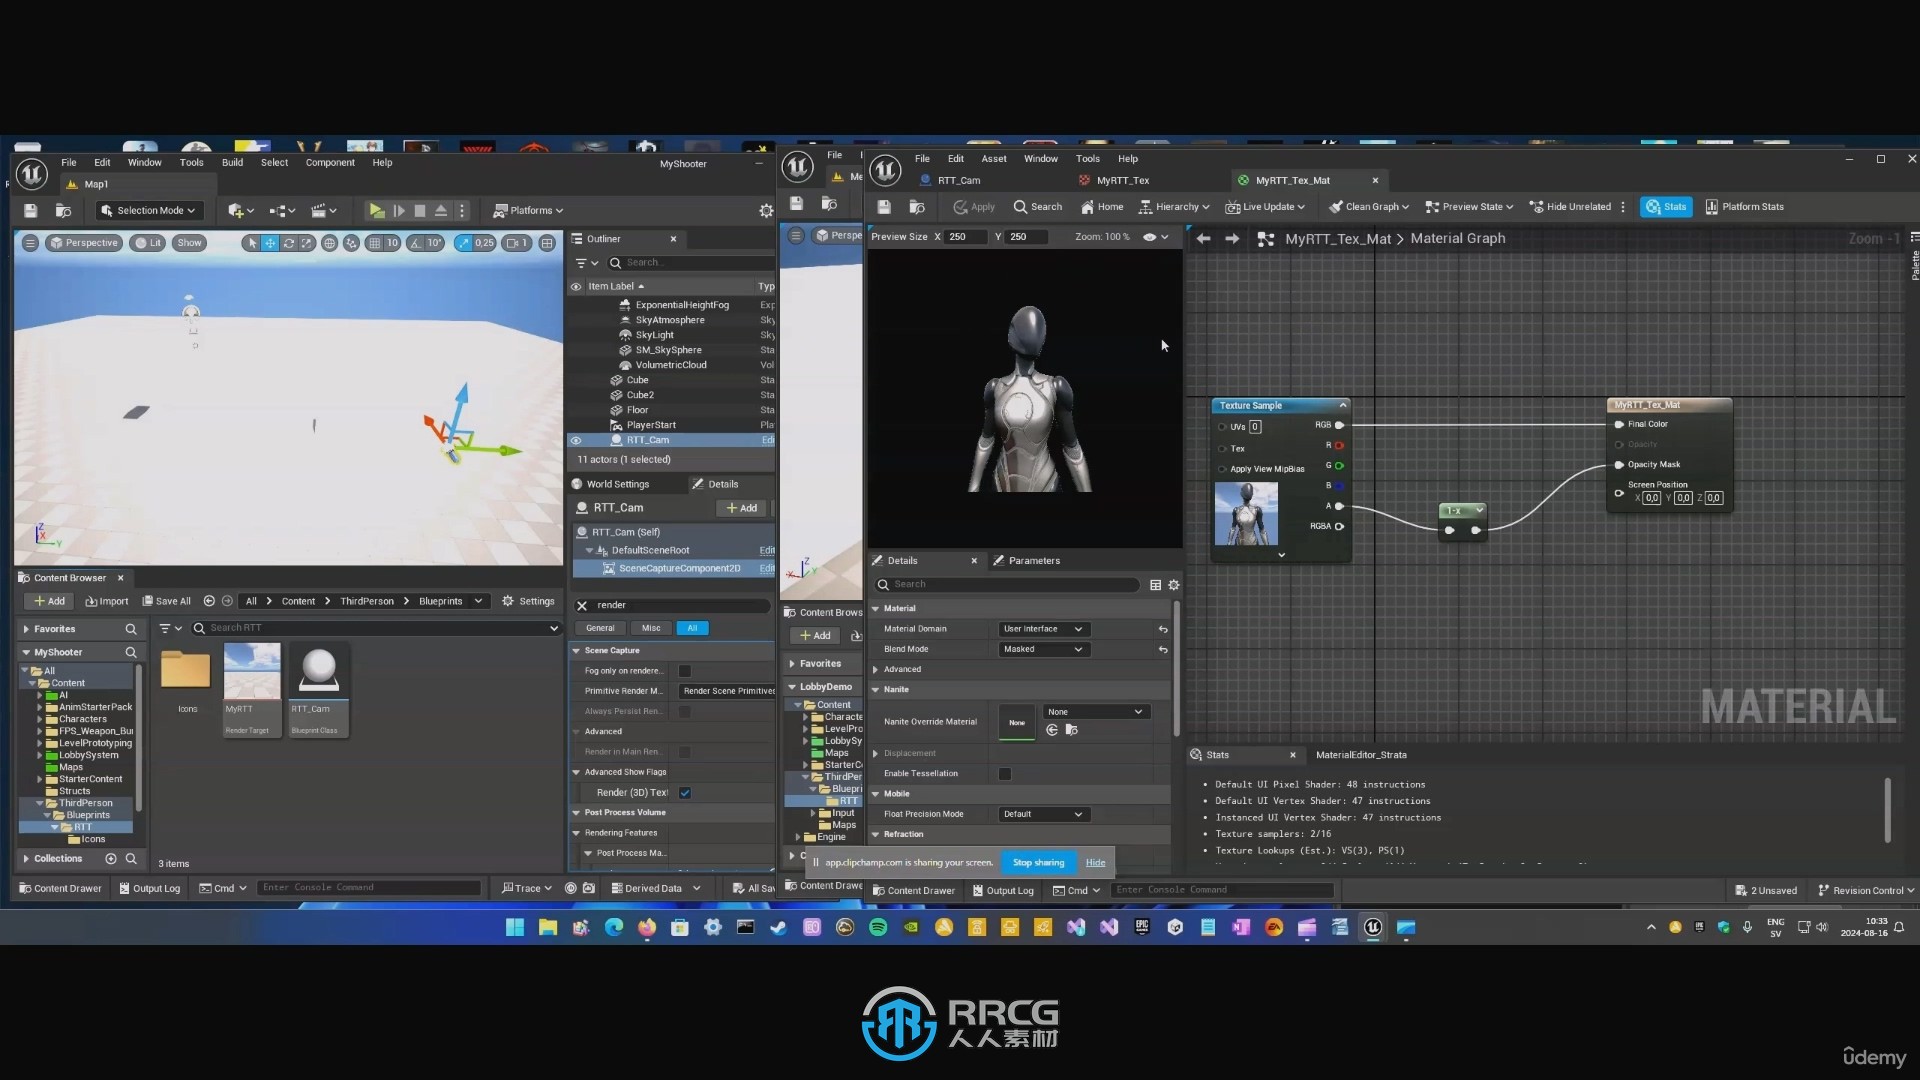
Task: Open Component menu in level editor
Action: [330, 162]
